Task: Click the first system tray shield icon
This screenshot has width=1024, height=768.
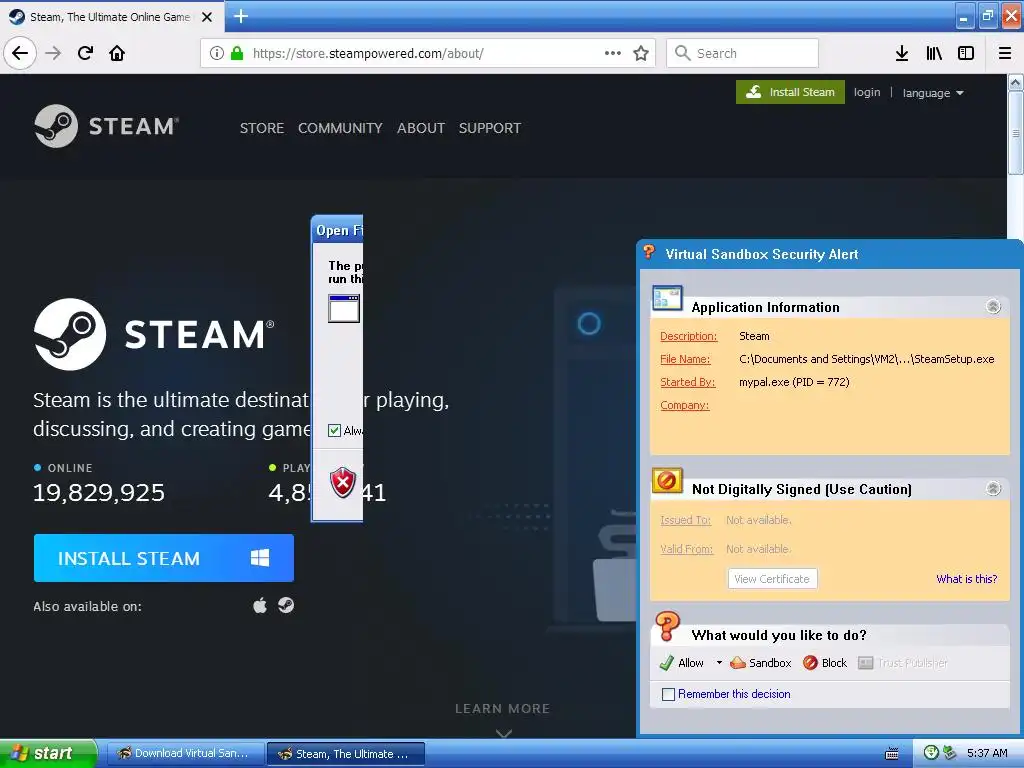Action: coord(931,752)
